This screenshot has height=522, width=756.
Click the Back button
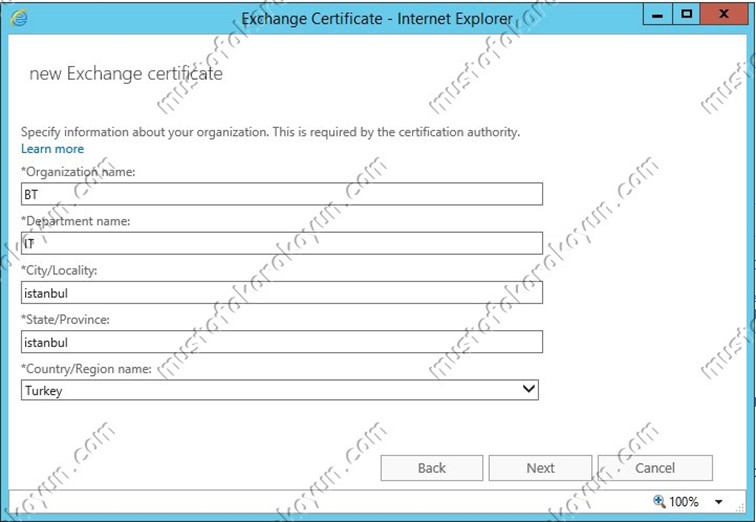click(x=432, y=468)
